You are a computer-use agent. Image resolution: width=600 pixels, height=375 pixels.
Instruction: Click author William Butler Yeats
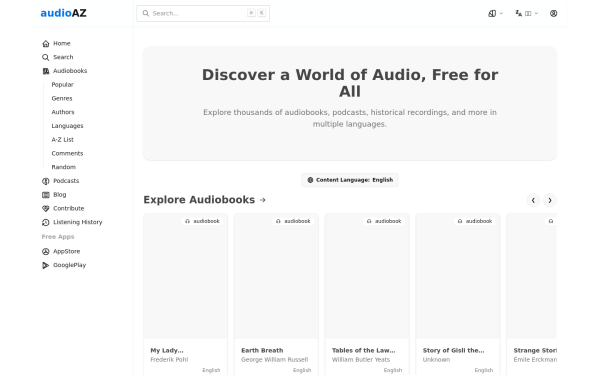361,360
